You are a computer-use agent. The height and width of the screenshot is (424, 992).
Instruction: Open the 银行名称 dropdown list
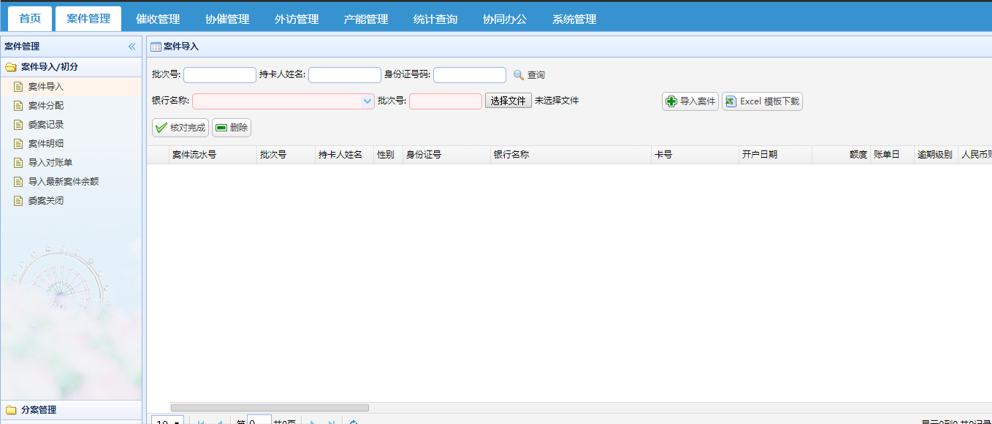(x=368, y=101)
